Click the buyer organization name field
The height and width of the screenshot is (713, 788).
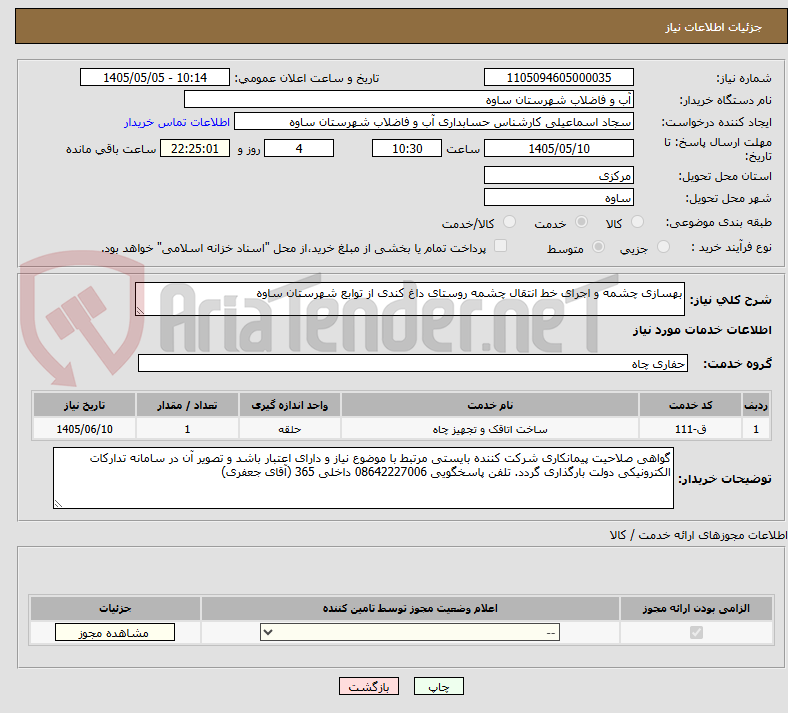coord(409,99)
